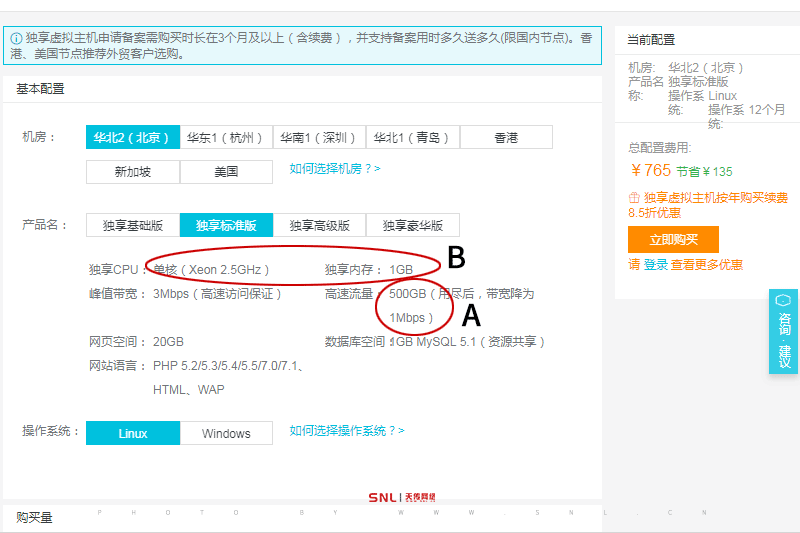Switch to the 独享高级版 product
This screenshot has width=800, height=533.
click(319, 225)
